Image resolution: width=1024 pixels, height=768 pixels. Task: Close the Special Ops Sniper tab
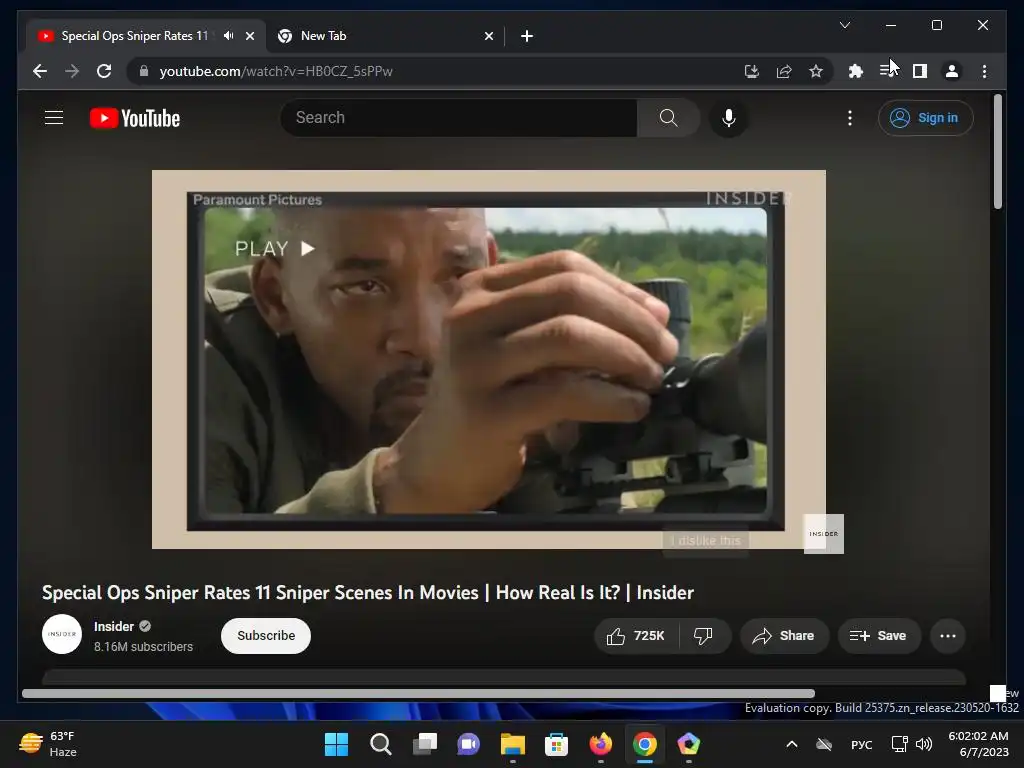[x=250, y=36]
